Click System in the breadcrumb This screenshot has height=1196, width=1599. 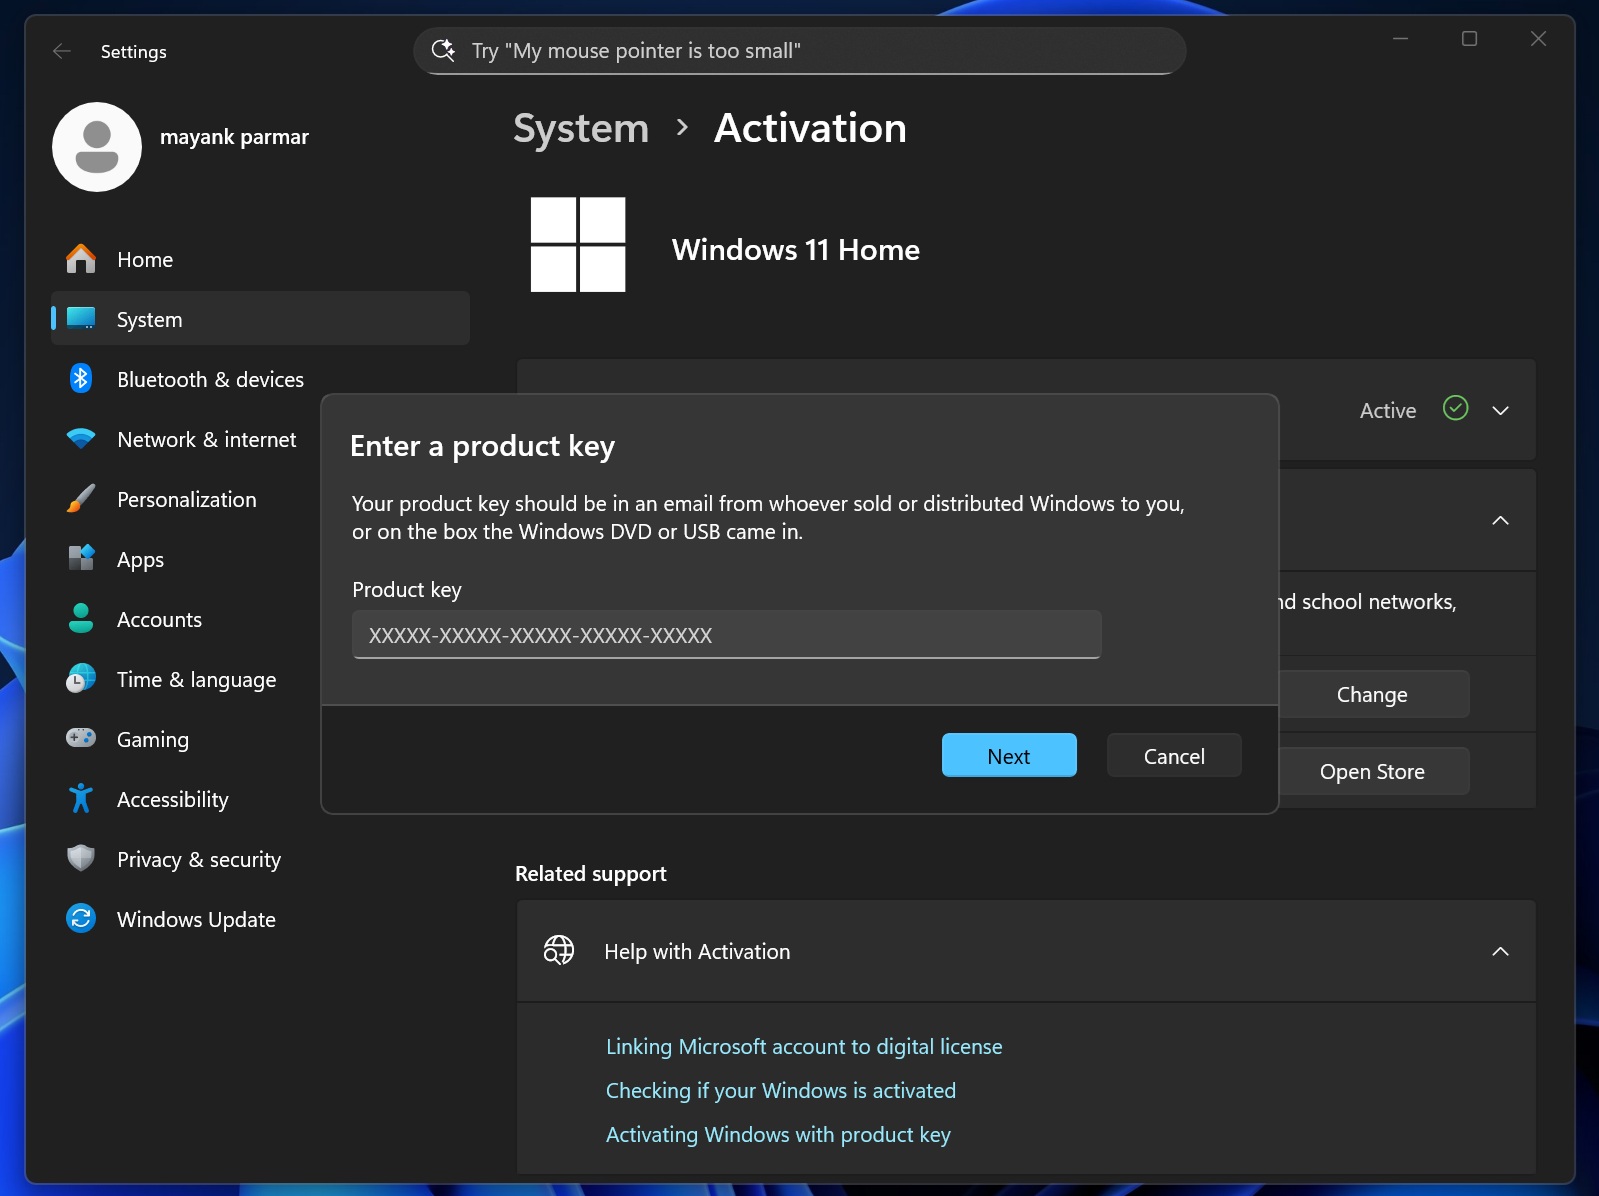tap(581, 128)
